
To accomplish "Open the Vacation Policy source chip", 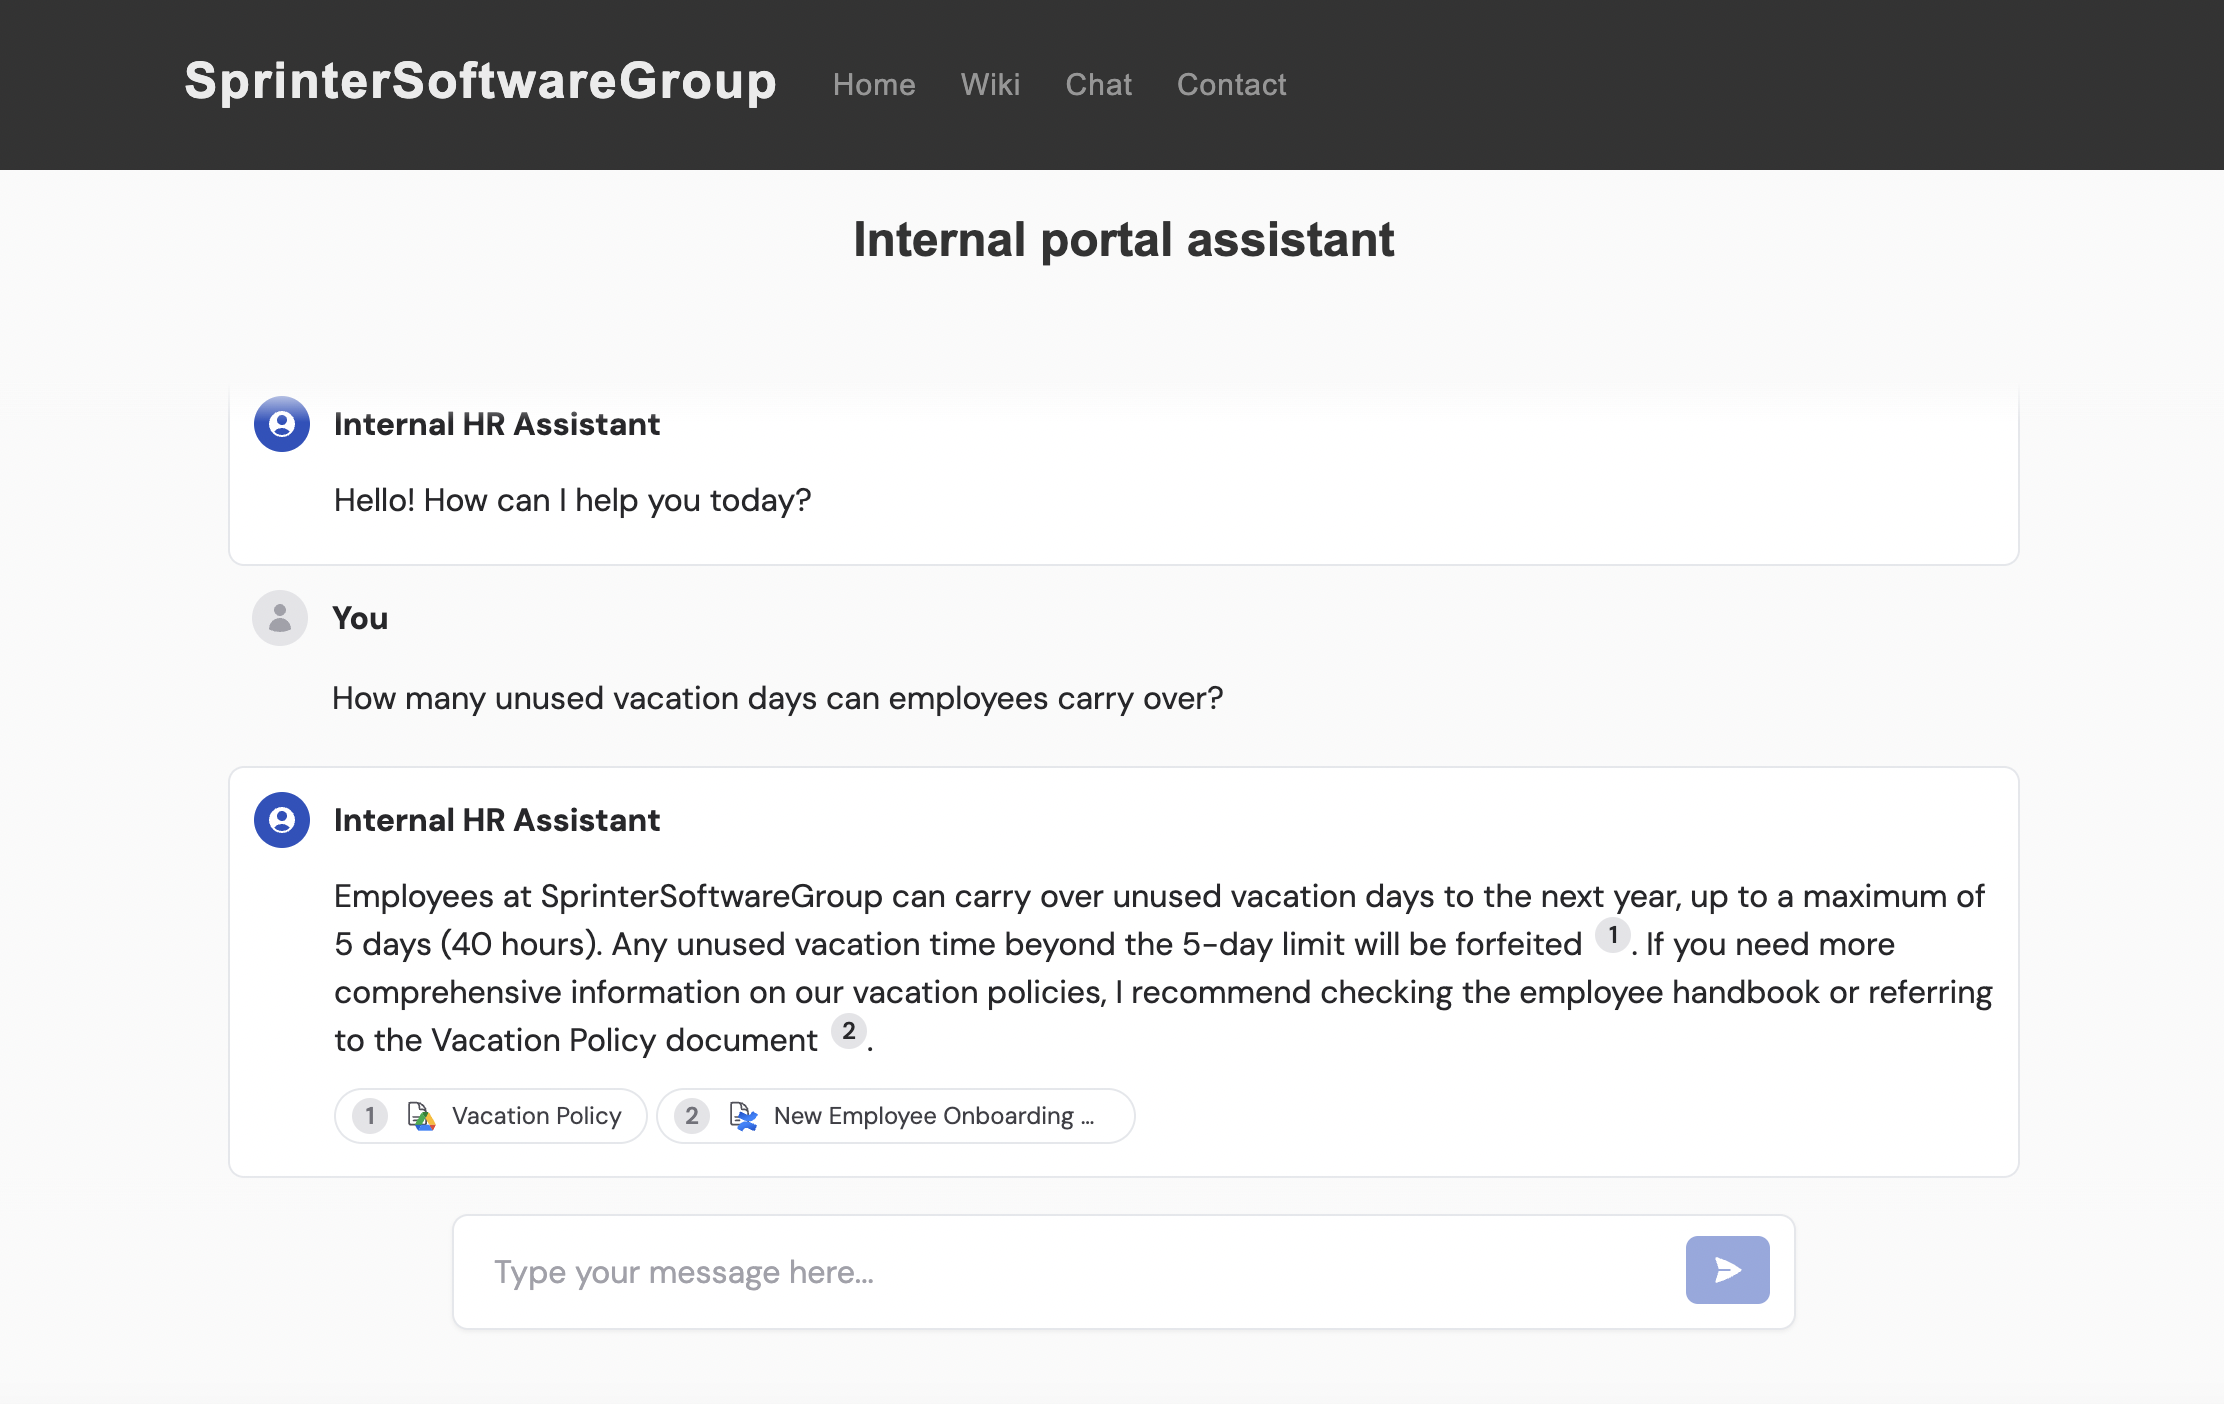I will click(491, 1116).
